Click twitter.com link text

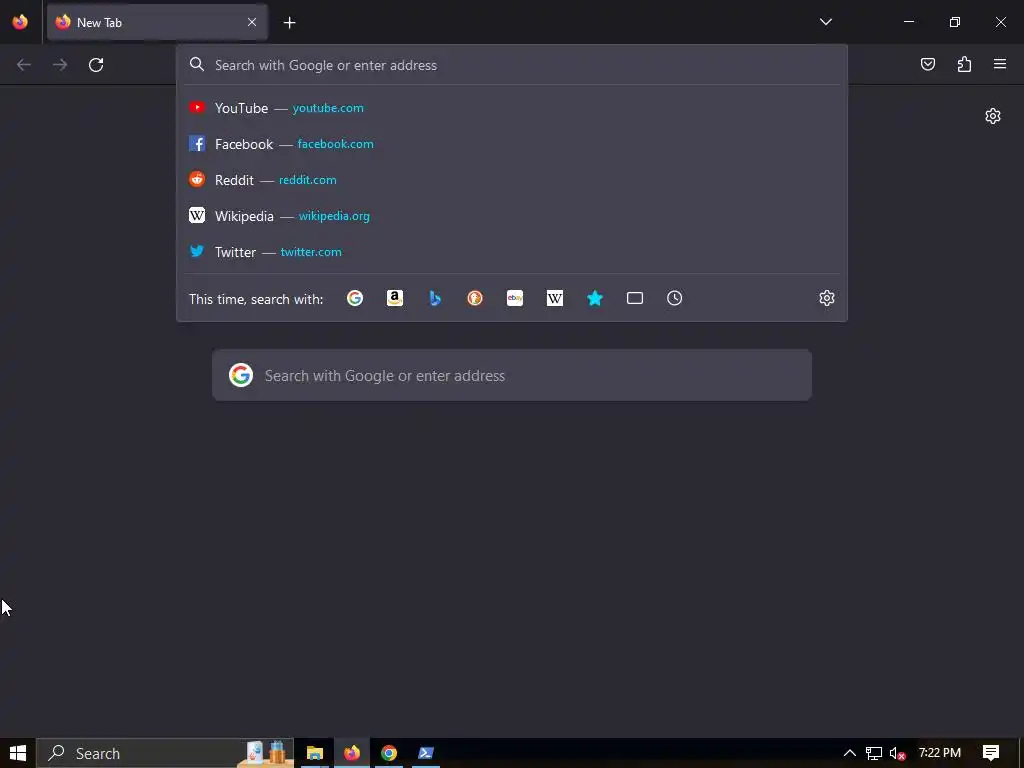click(311, 251)
